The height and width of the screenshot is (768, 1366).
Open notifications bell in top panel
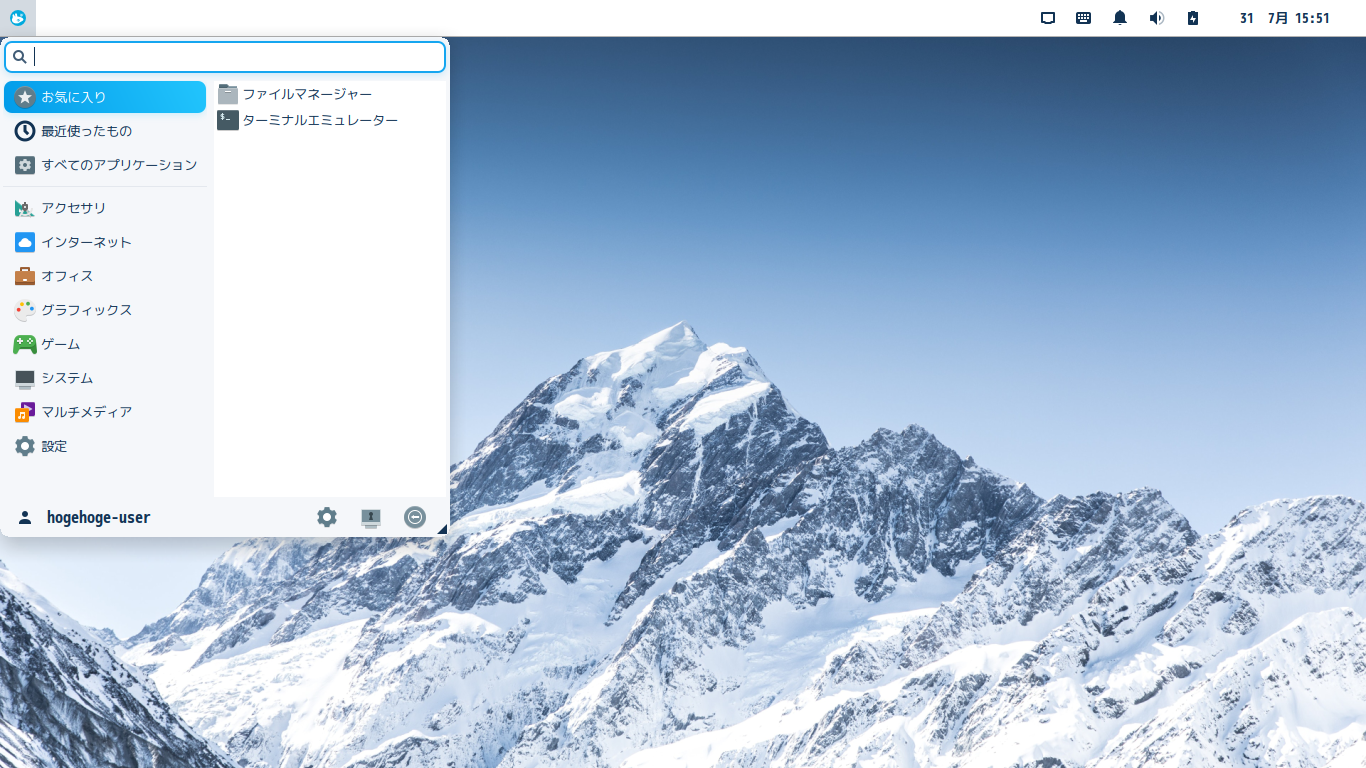pos(1120,18)
